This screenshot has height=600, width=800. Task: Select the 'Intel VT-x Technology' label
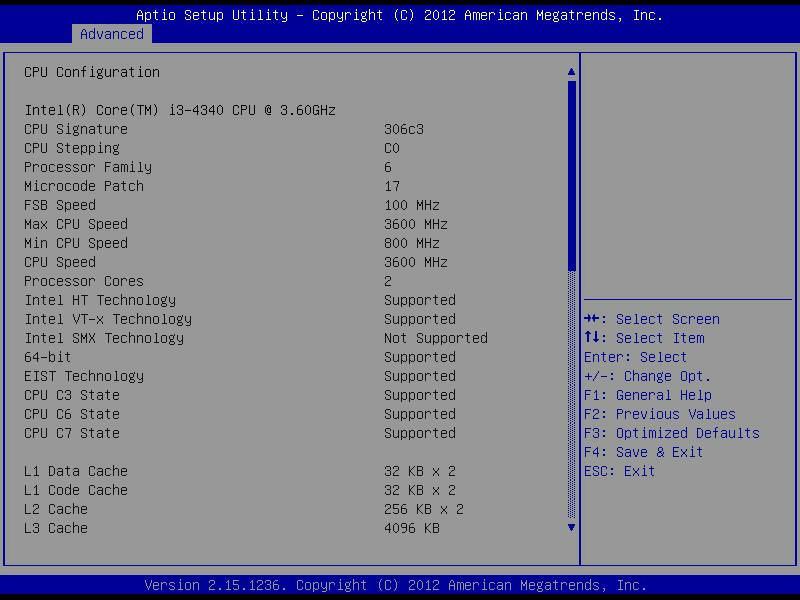pyautogui.click(x=108, y=319)
